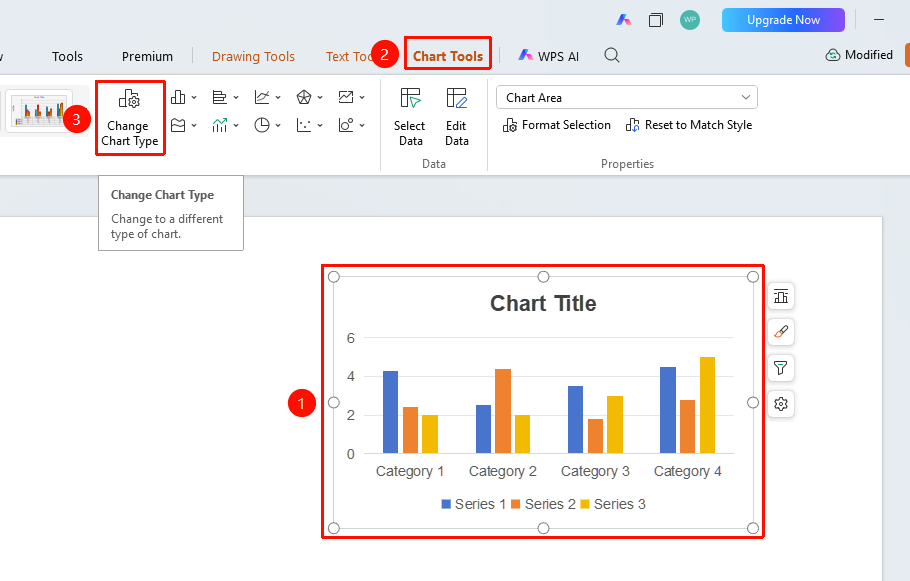Click the yellow Series 3 legend swatch

pos(585,504)
